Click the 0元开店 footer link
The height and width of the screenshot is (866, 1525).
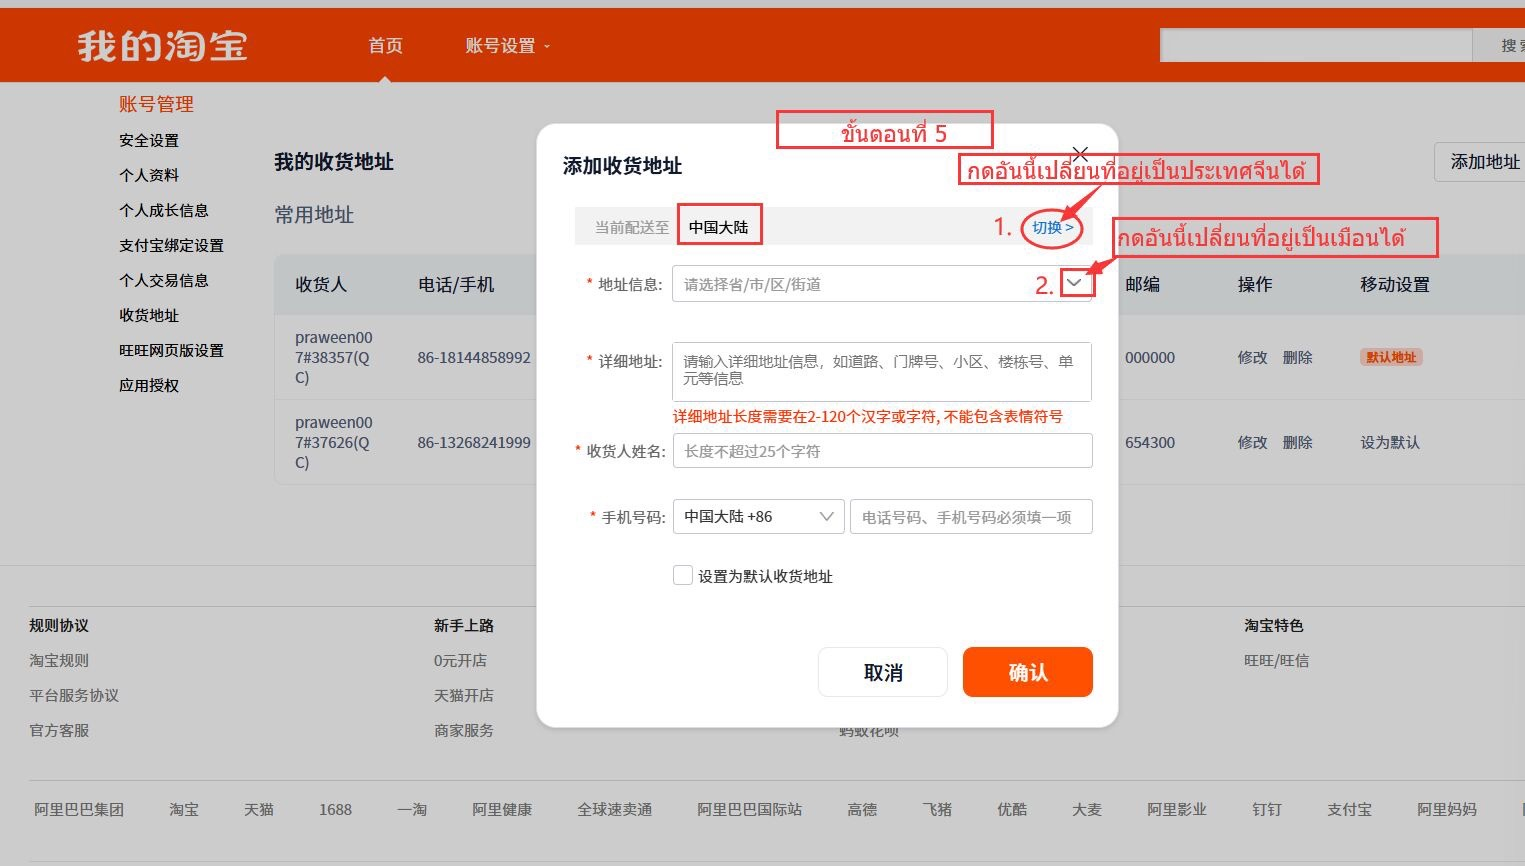point(460,661)
